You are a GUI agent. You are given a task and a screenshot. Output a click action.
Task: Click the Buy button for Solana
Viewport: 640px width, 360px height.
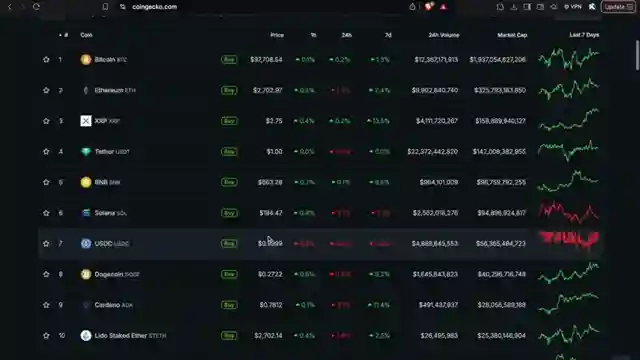point(229,213)
